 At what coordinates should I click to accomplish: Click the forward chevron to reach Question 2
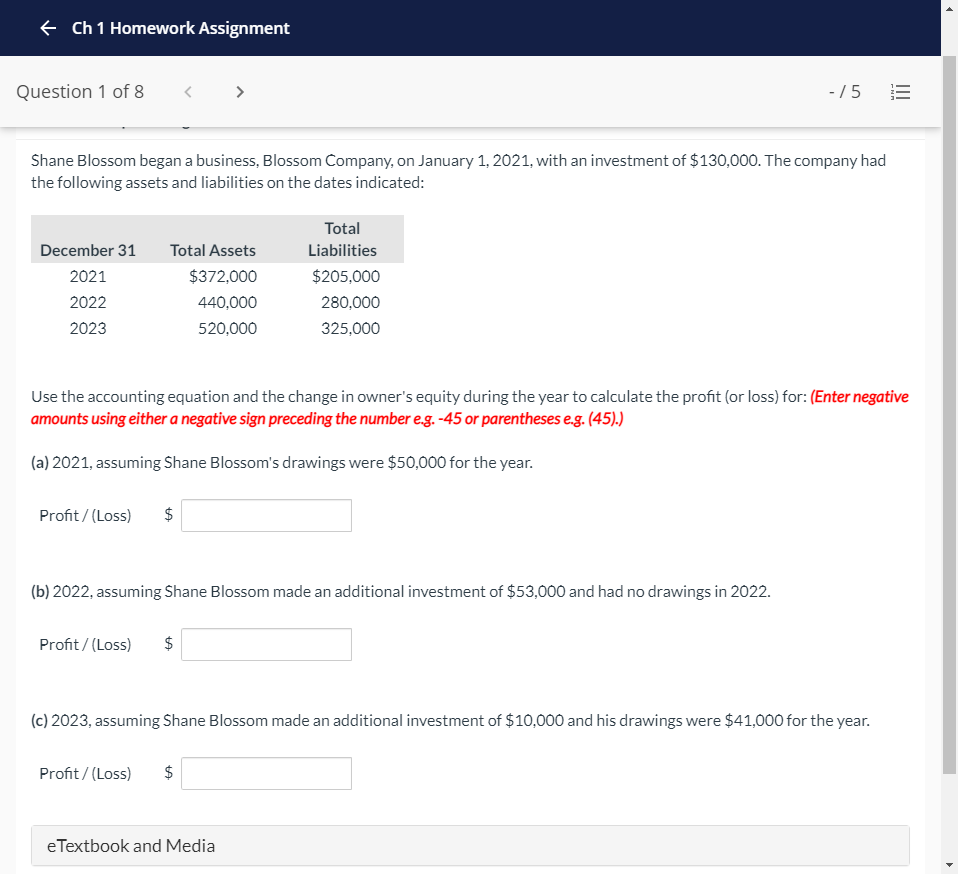click(x=240, y=91)
